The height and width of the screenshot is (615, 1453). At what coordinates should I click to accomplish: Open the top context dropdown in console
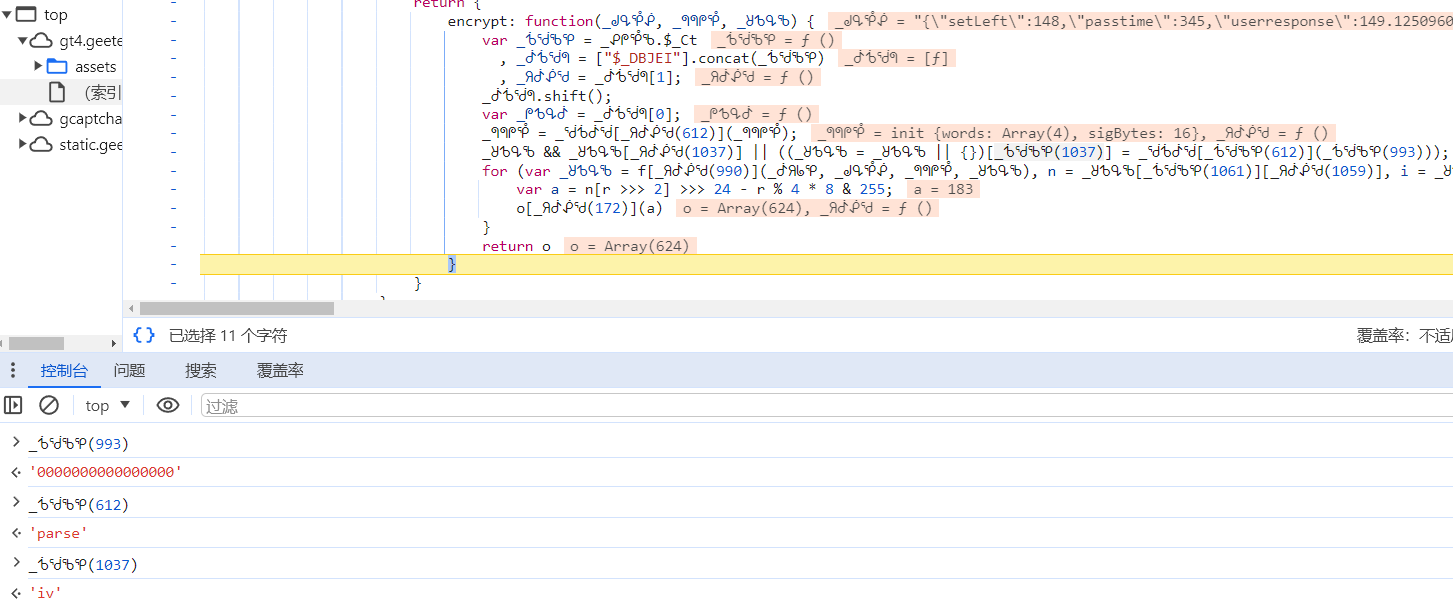[108, 405]
